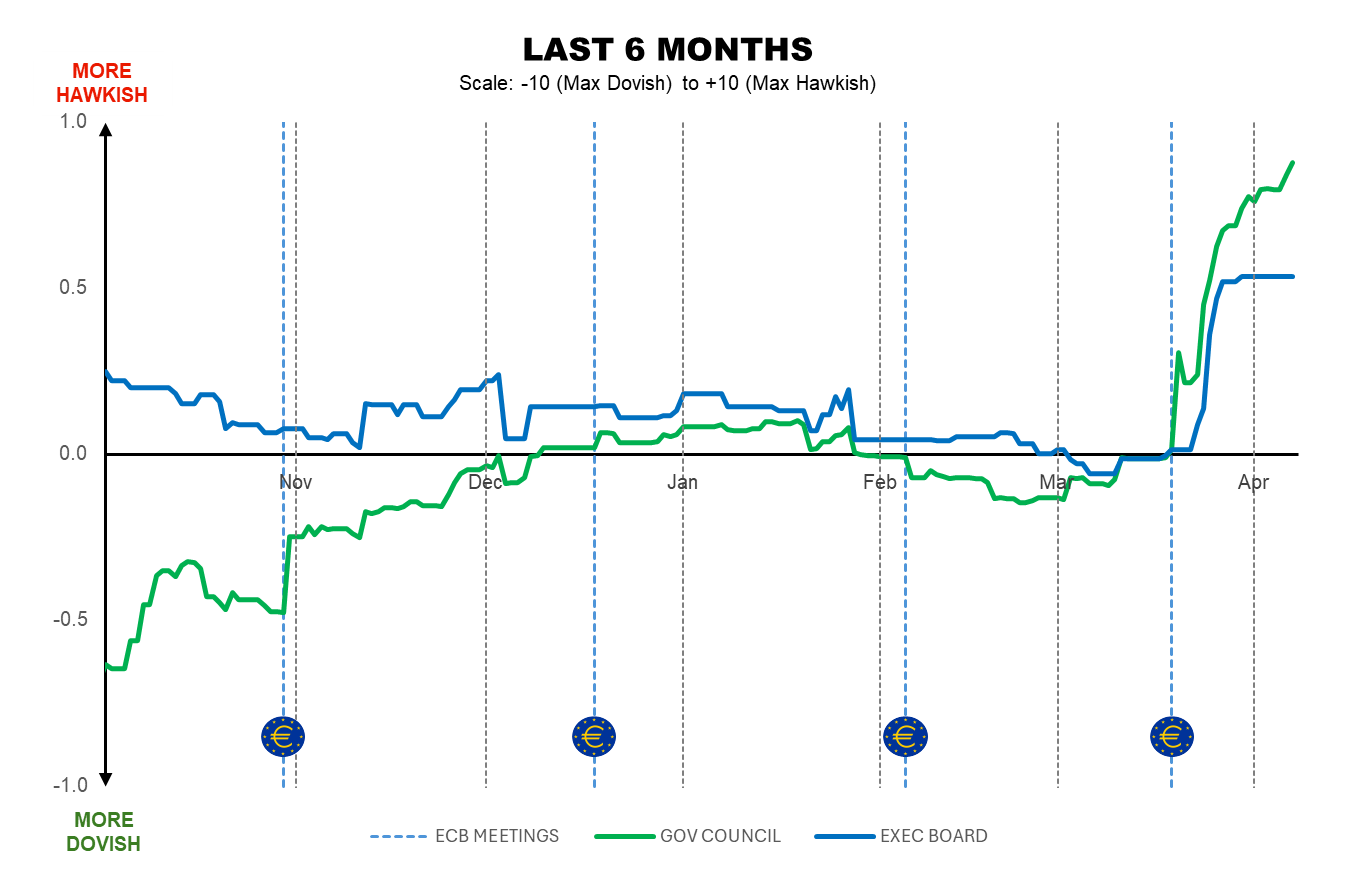1350x869 pixels.
Task: Click the -0.5 tick label on the y-axis
Action: (x=72, y=619)
